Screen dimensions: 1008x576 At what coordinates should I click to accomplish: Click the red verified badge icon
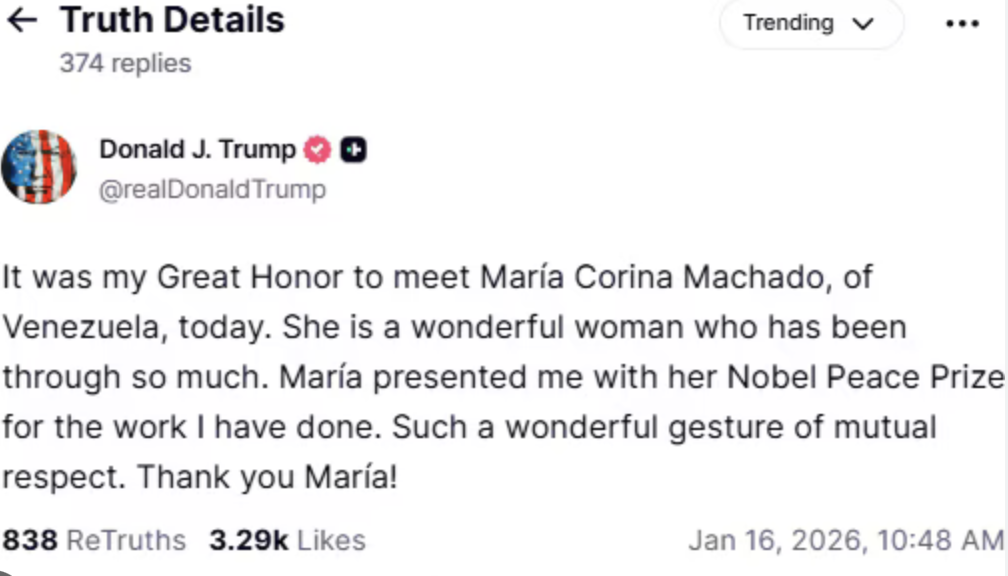[x=317, y=150]
